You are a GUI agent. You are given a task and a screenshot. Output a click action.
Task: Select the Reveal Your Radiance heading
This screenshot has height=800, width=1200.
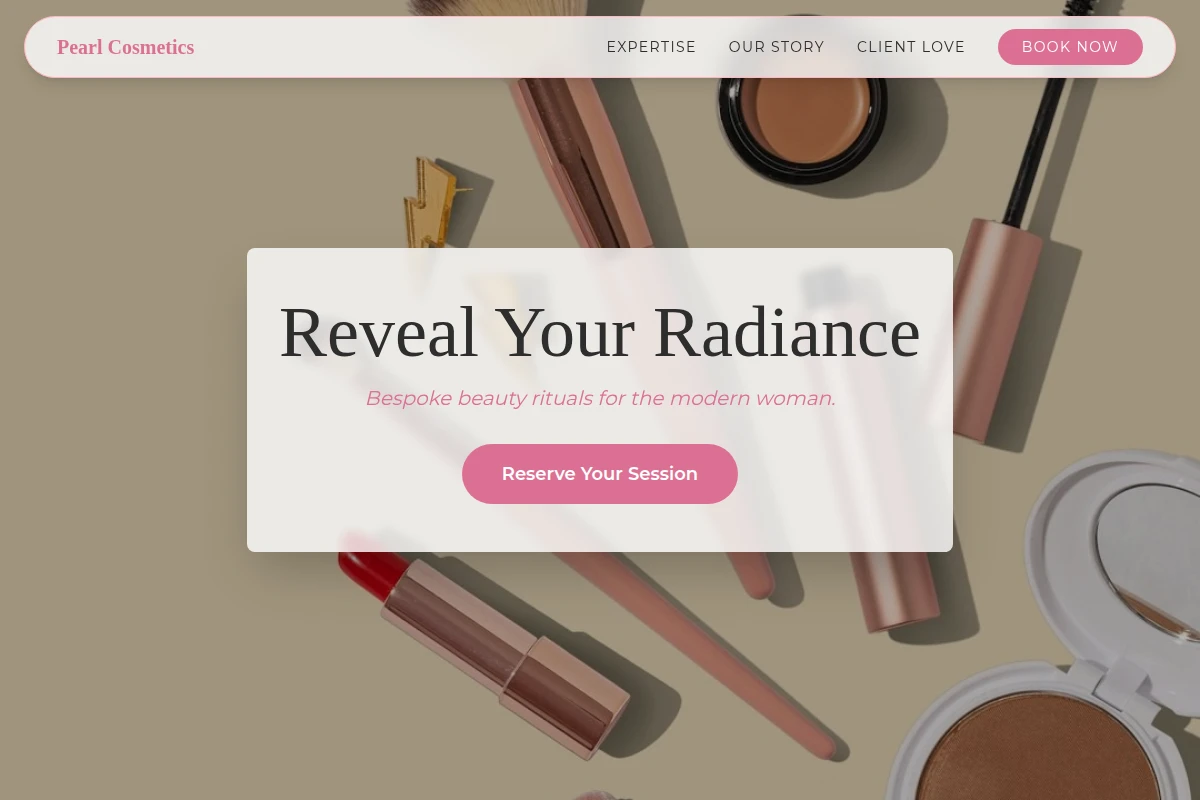point(600,332)
